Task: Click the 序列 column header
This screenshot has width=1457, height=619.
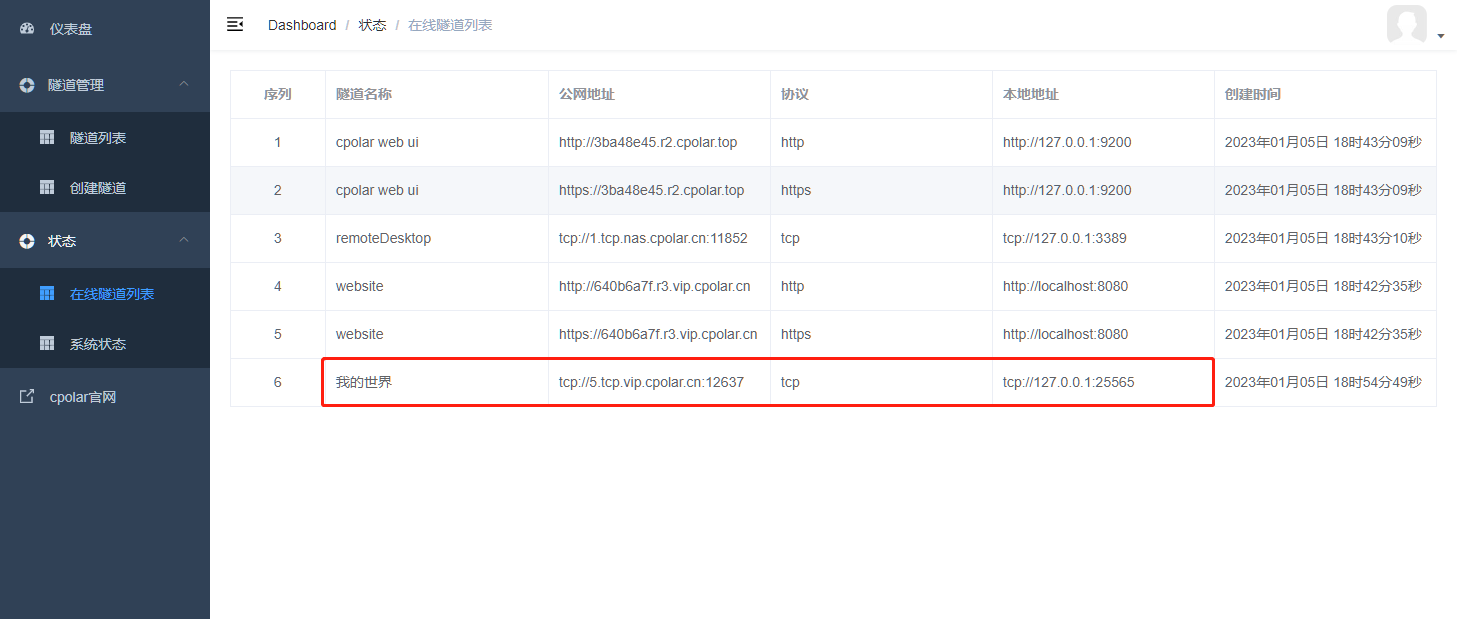Action: (x=278, y=94)
